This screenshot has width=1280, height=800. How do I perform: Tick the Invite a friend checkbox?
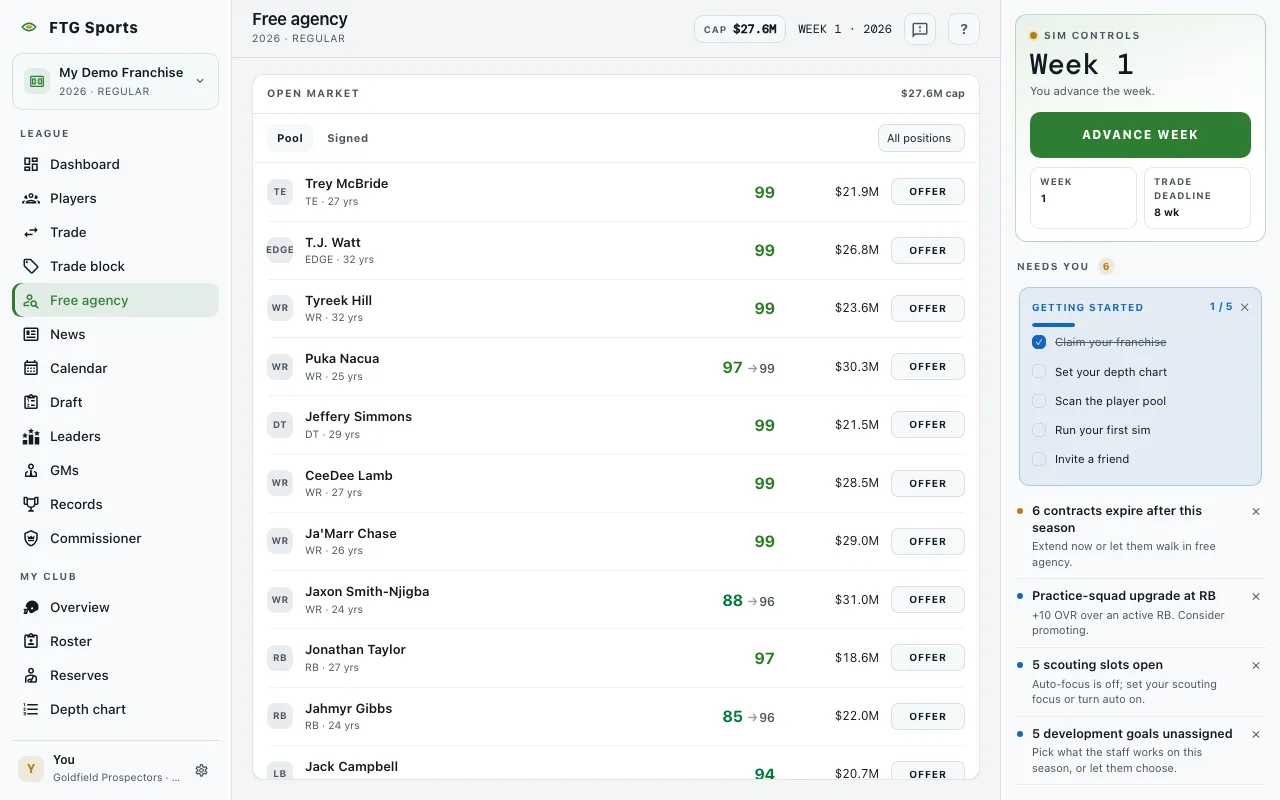(x=1039, y=459)
